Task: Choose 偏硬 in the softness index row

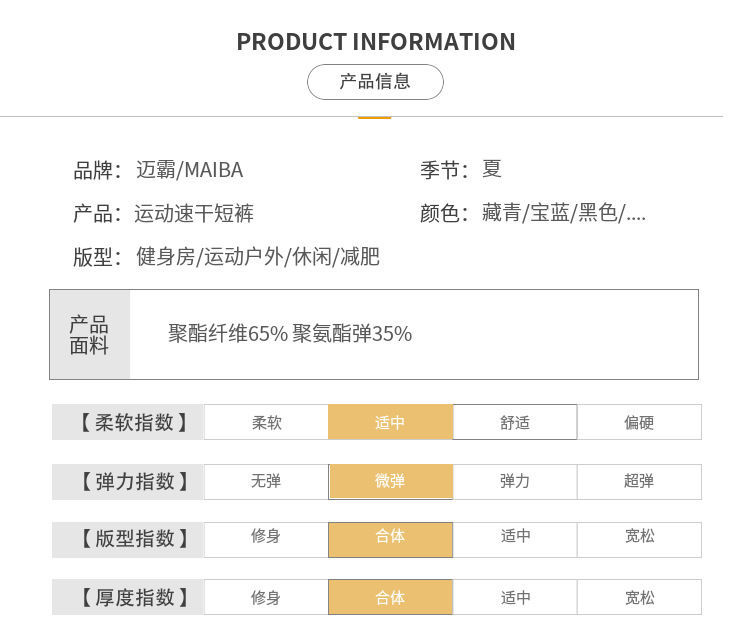Action: click(x=639, y=422)
